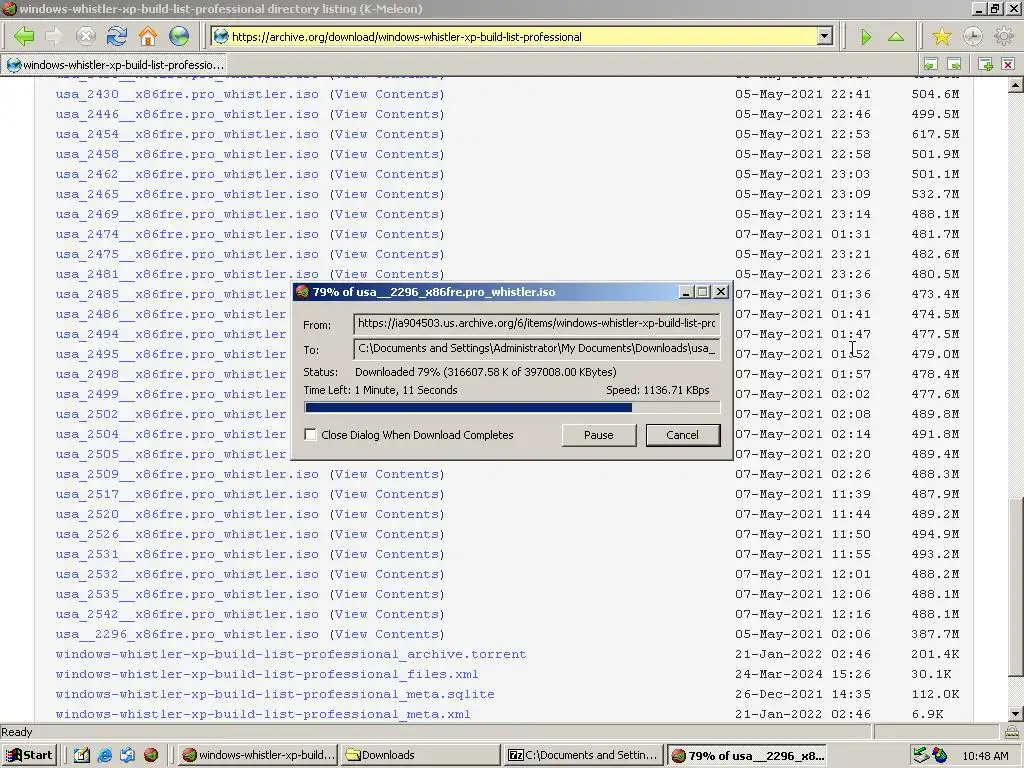The image size is (1024, 768).
Task: Open History with the clock icon
Action: click(972, 36)
